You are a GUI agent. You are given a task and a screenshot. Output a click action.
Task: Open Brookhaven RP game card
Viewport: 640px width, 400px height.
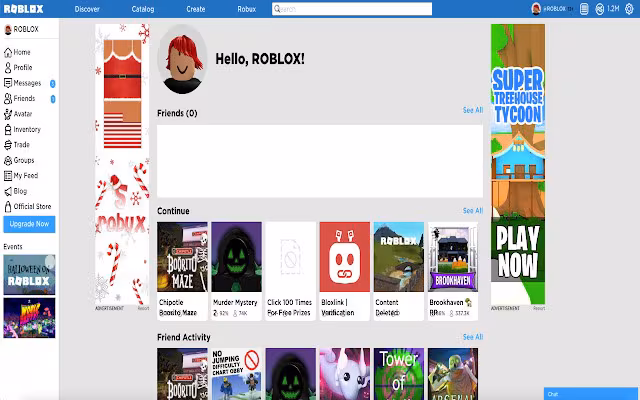[x=453, y=271]
